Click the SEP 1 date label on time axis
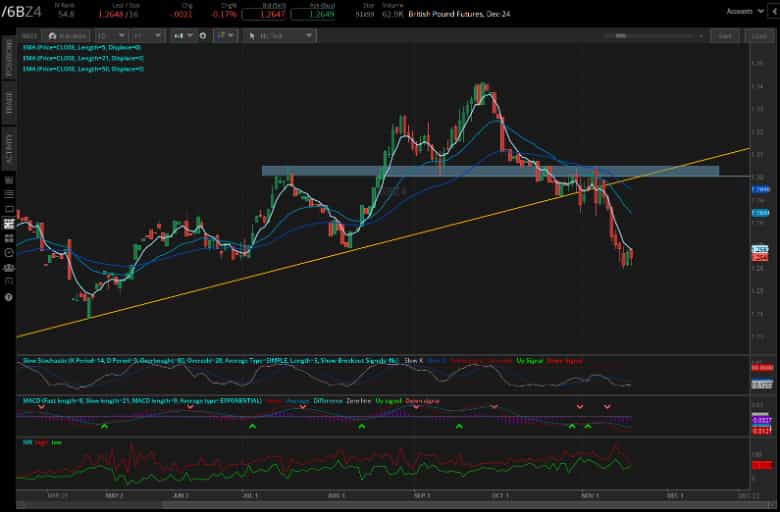The height and width of the screenshot is (515, 780). [421, 496]
